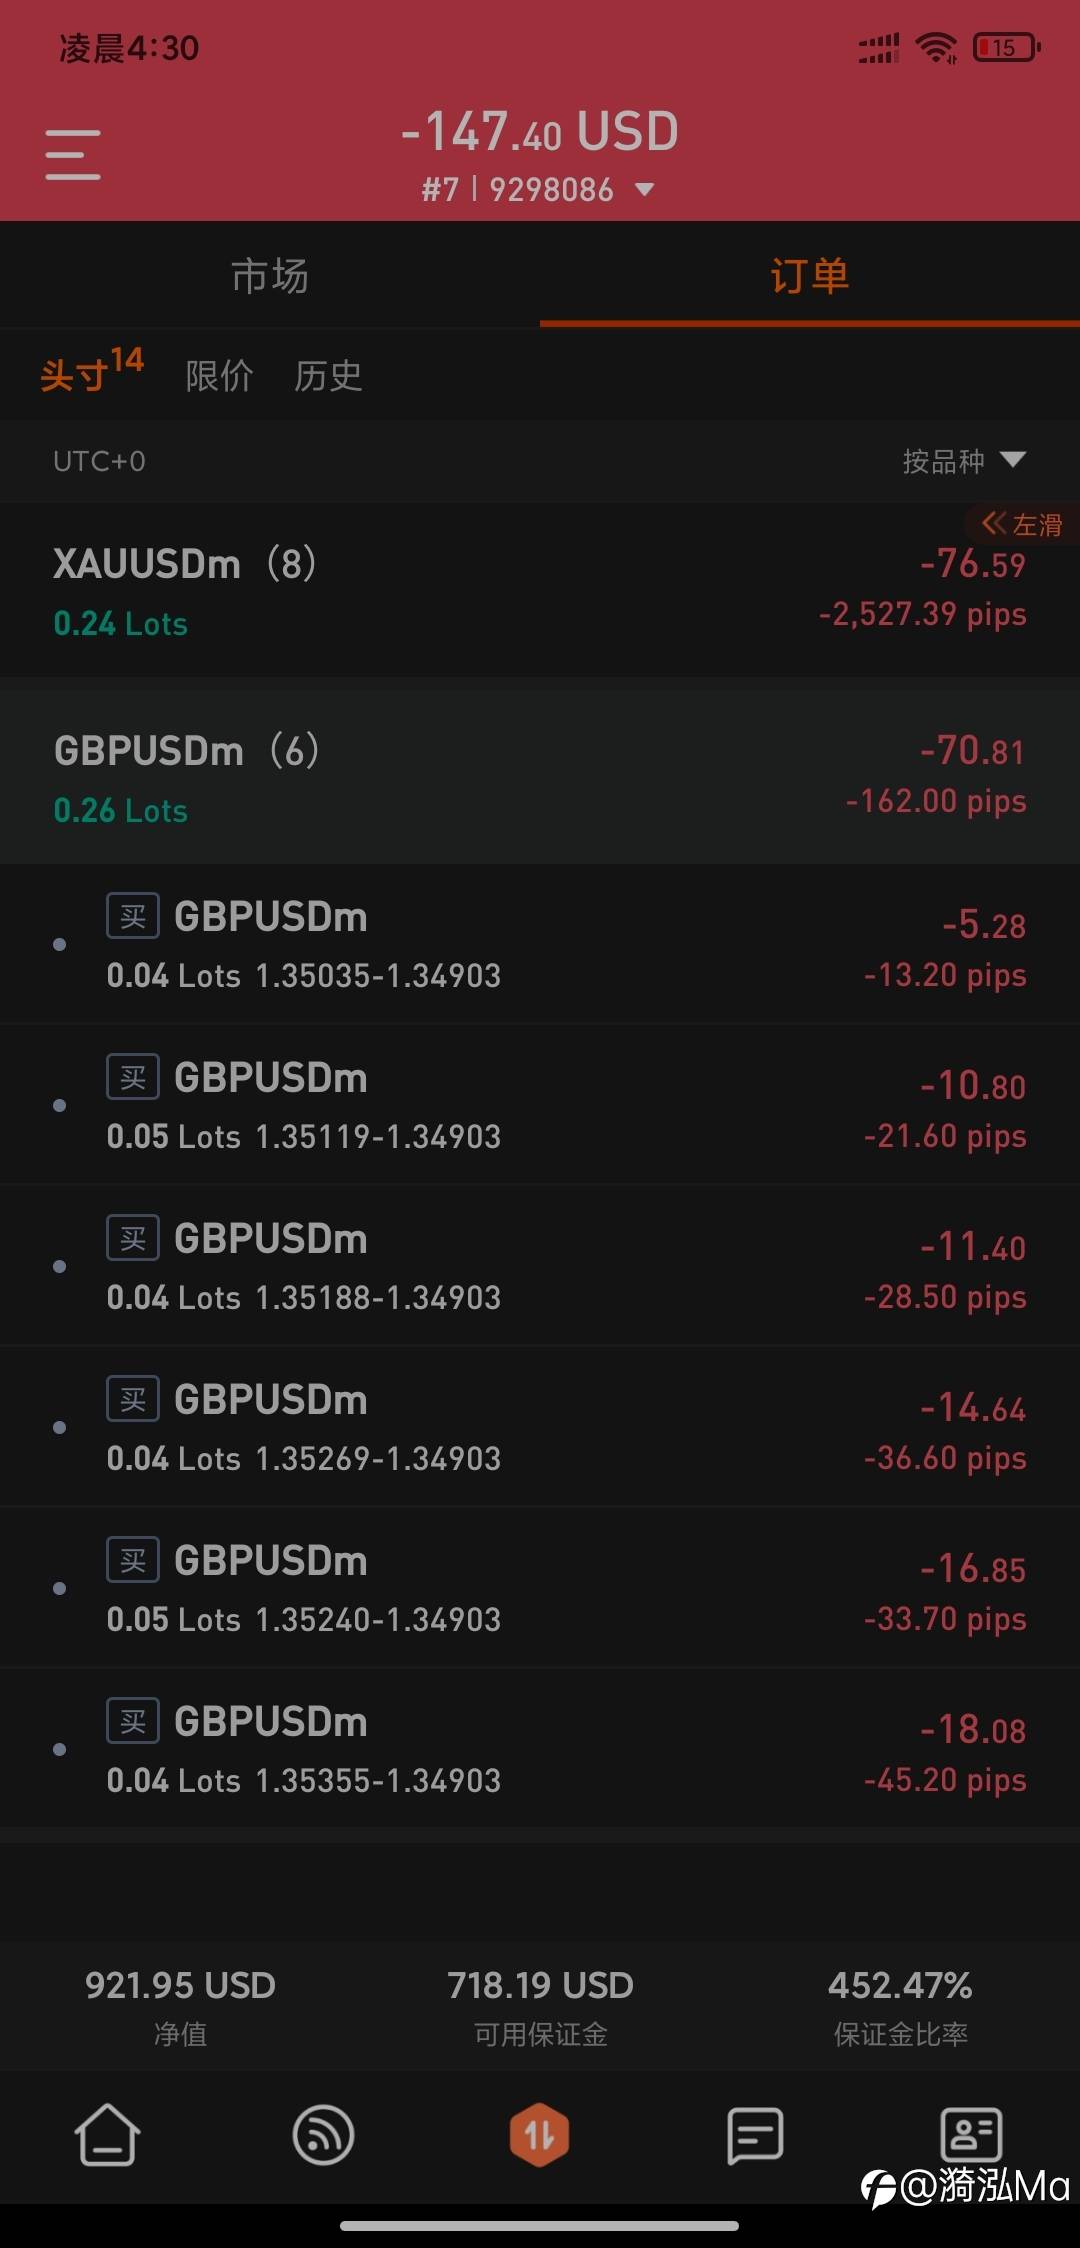Screen dimensions: 1080x2248
Task: Tap the home icon in bottom bar
Action: click(107, 2135)
